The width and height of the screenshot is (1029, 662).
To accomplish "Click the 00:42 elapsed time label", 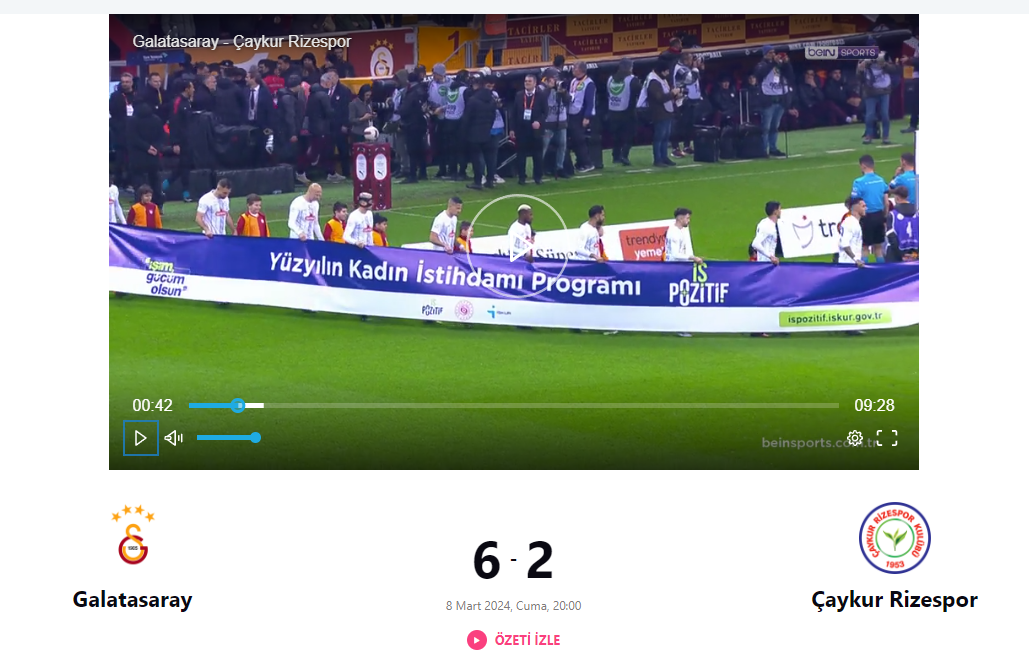I will tap(152, 405).
